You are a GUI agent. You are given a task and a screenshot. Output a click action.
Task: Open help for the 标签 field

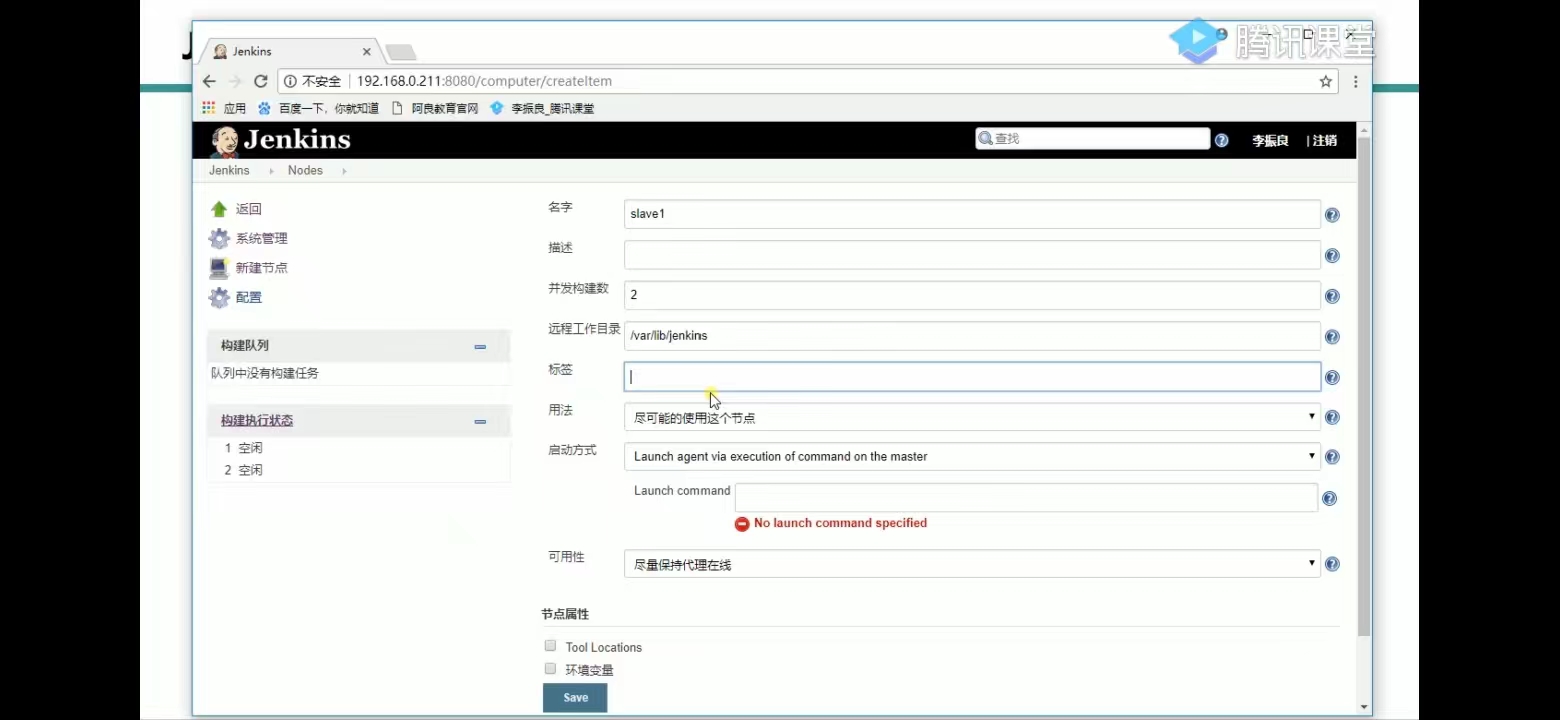(1332, 378)
